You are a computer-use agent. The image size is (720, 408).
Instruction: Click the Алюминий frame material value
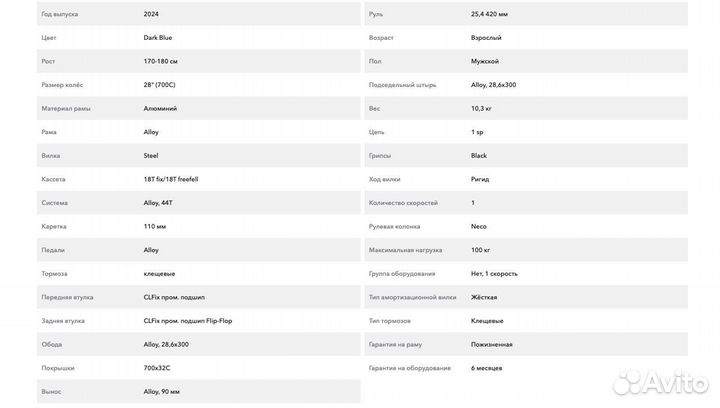(160, 108)
